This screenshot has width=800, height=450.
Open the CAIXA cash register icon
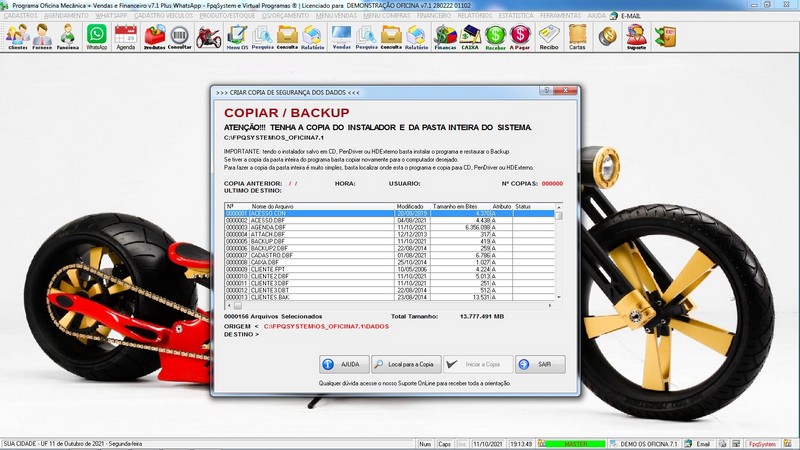(470, 37)
